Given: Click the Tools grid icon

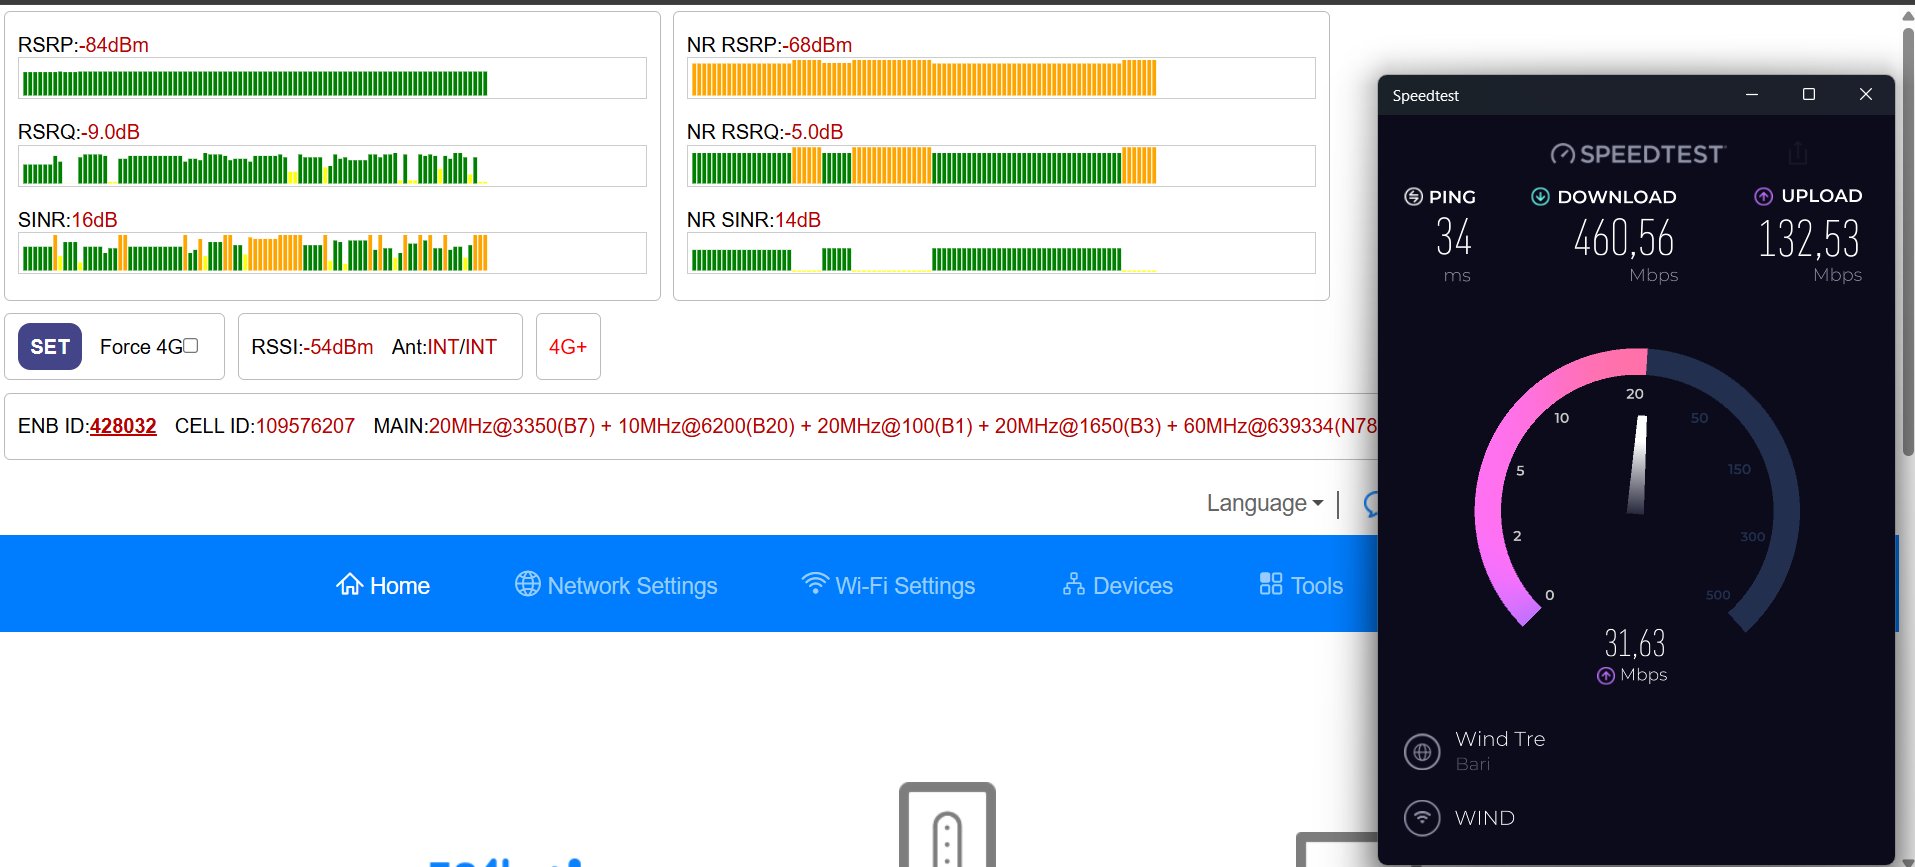Looking at the screenshot, I should (1270, 584).
